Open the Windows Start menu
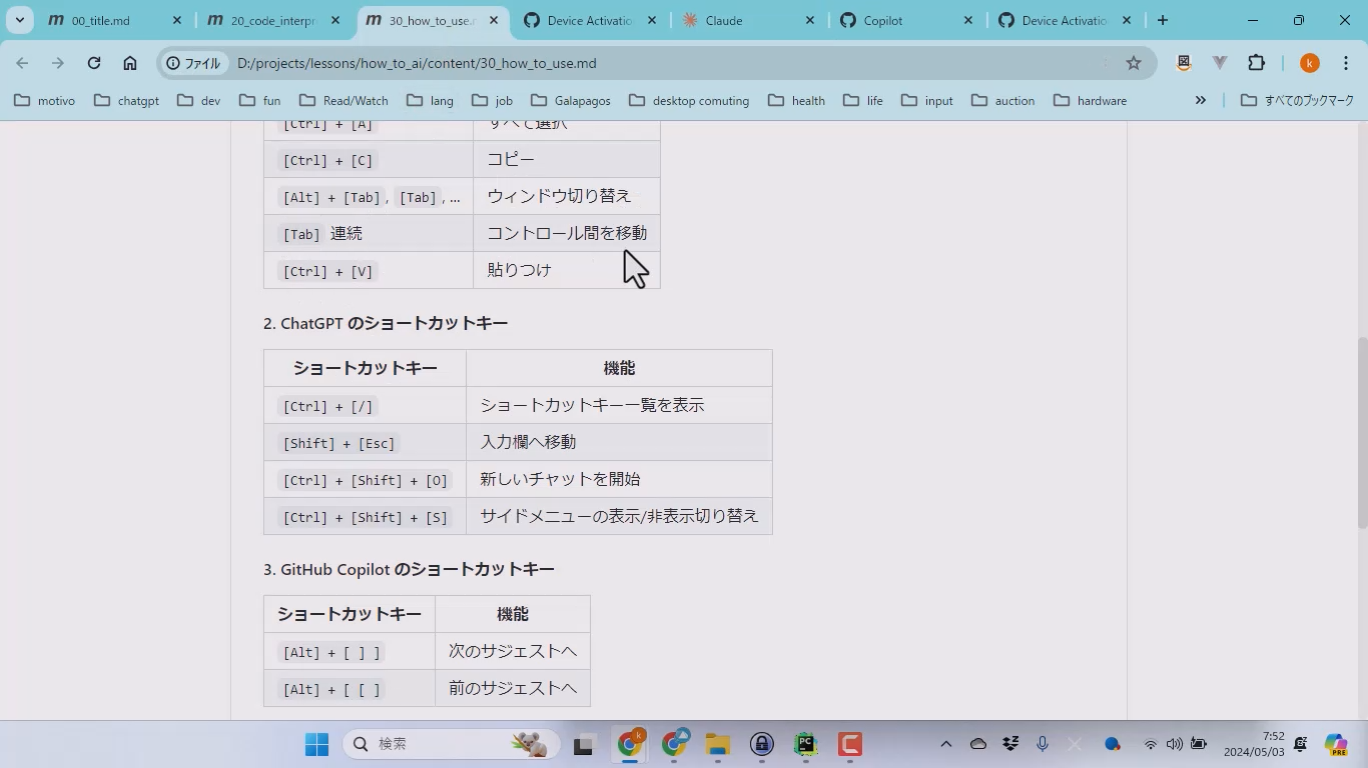Screen dimensions: 1368x768 (317, 744)
